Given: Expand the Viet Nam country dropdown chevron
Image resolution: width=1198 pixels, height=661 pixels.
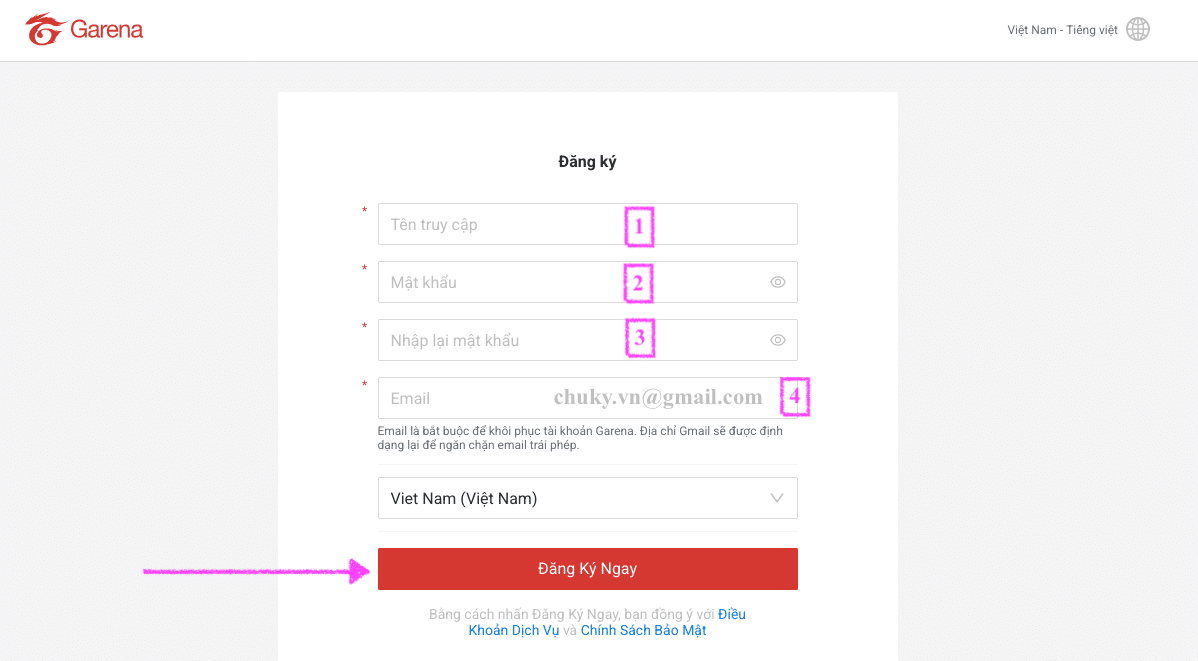Looking at the screenshot, I should point(777,498).
